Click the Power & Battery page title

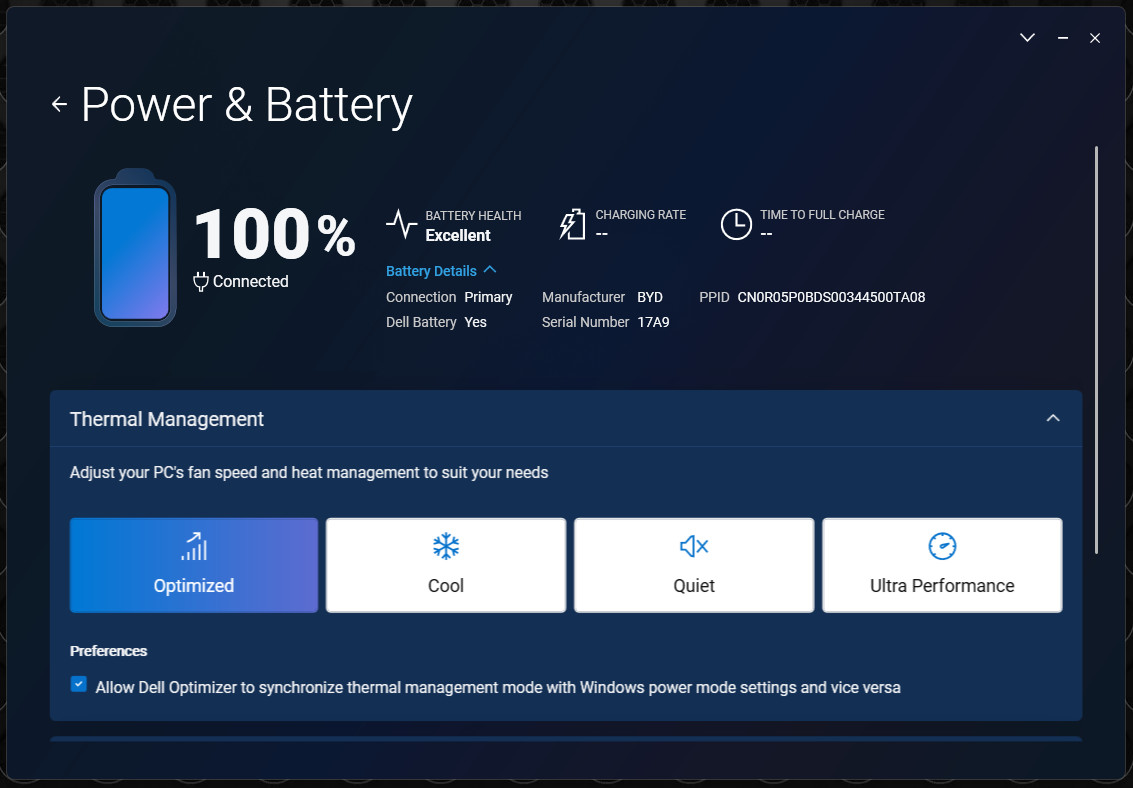(x=247, y=105)
